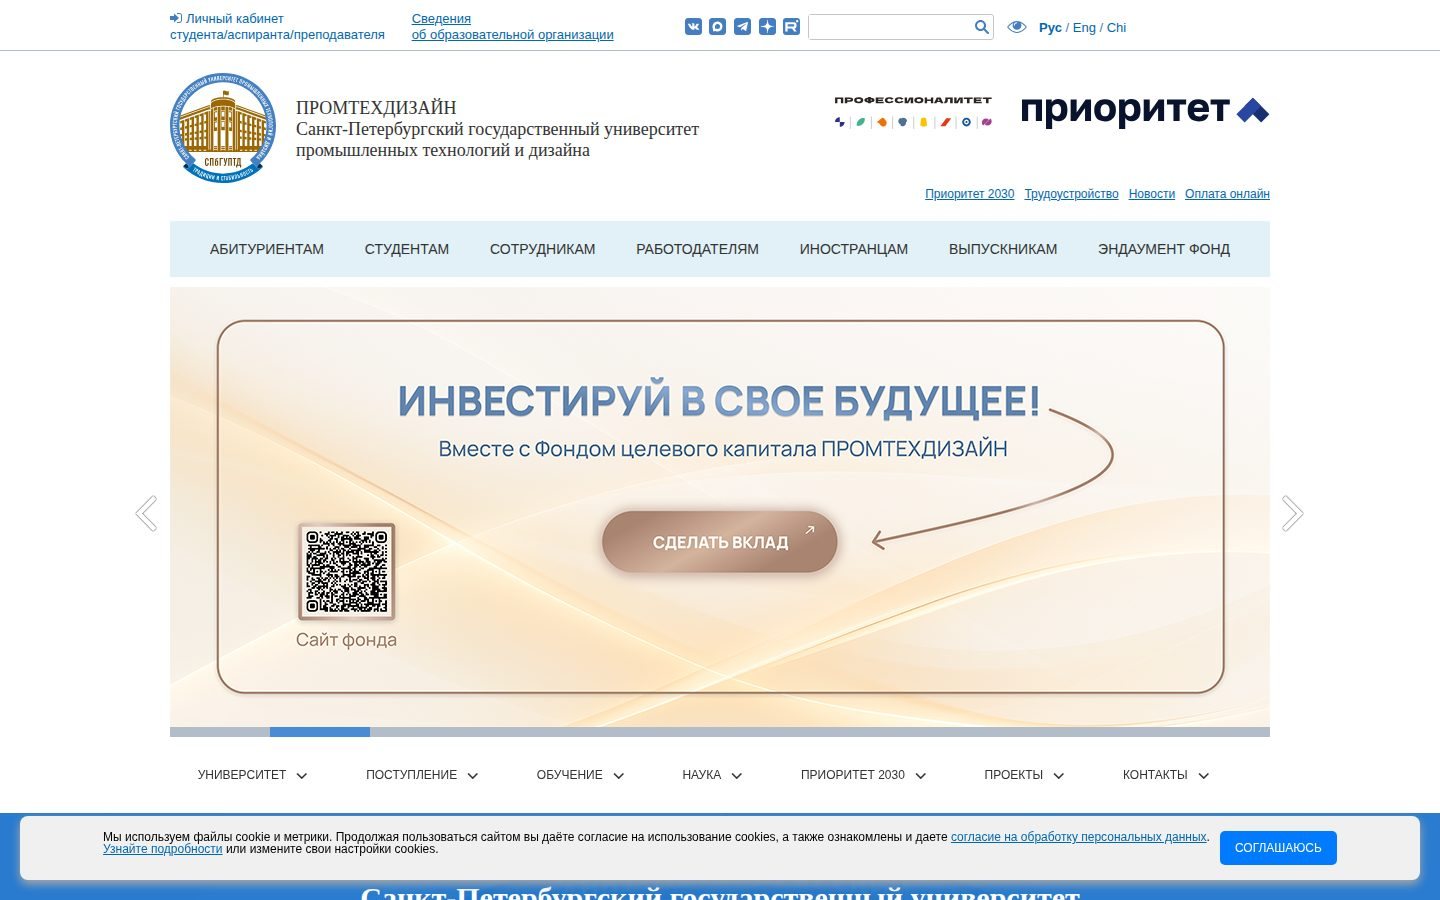Expand the ПРОЕКТЫ dropdown menu
Screen dimensions: 1440x900
[x=1024, y=775]
